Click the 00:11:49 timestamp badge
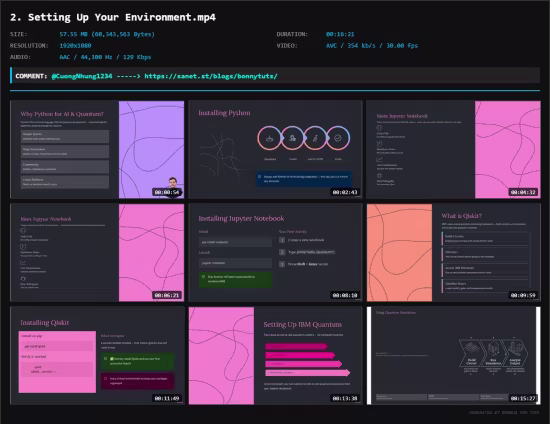The width and height of the screenshot is (550, 424). [167, 398]
